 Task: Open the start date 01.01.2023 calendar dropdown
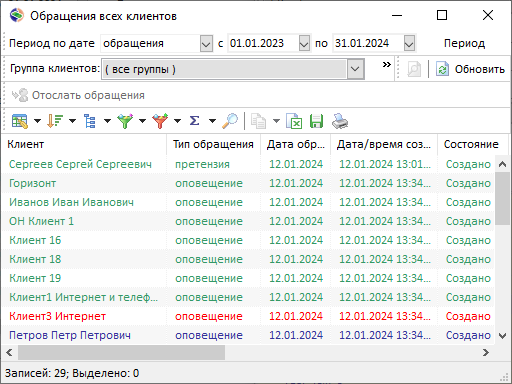pos(304,44)
